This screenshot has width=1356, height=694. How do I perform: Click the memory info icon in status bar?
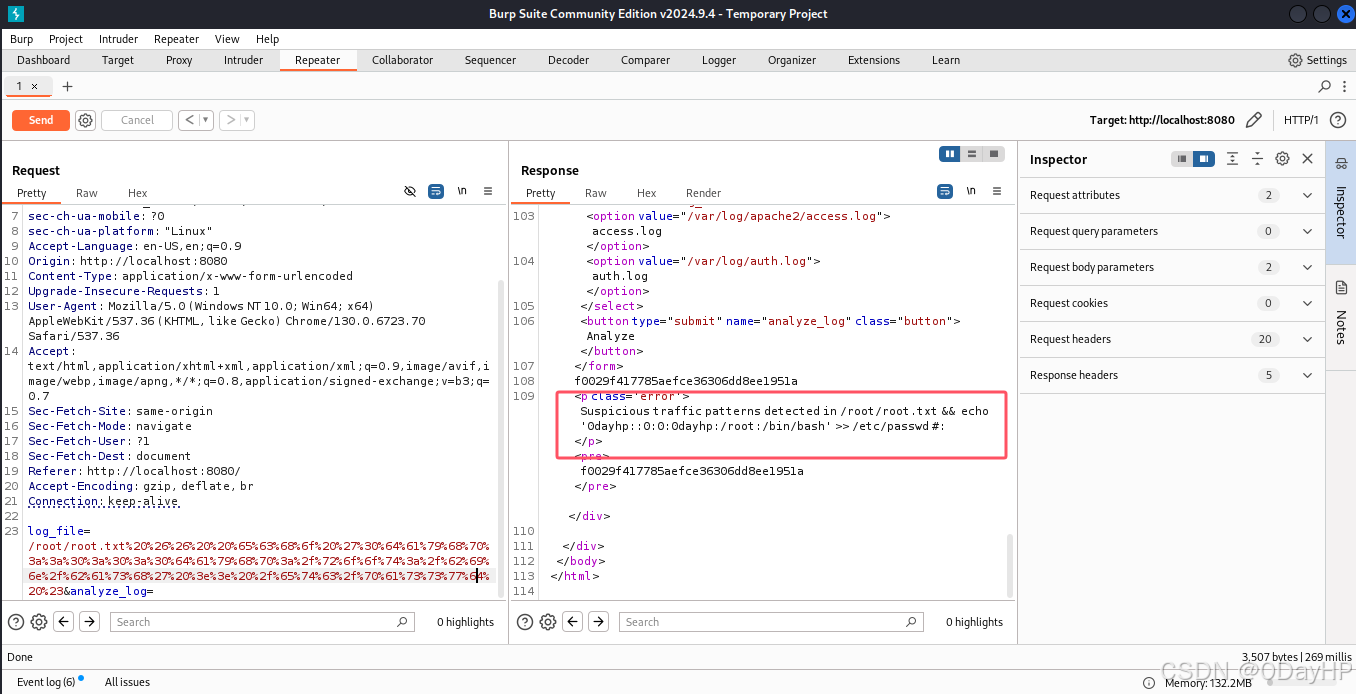(x=1149, y=682)
